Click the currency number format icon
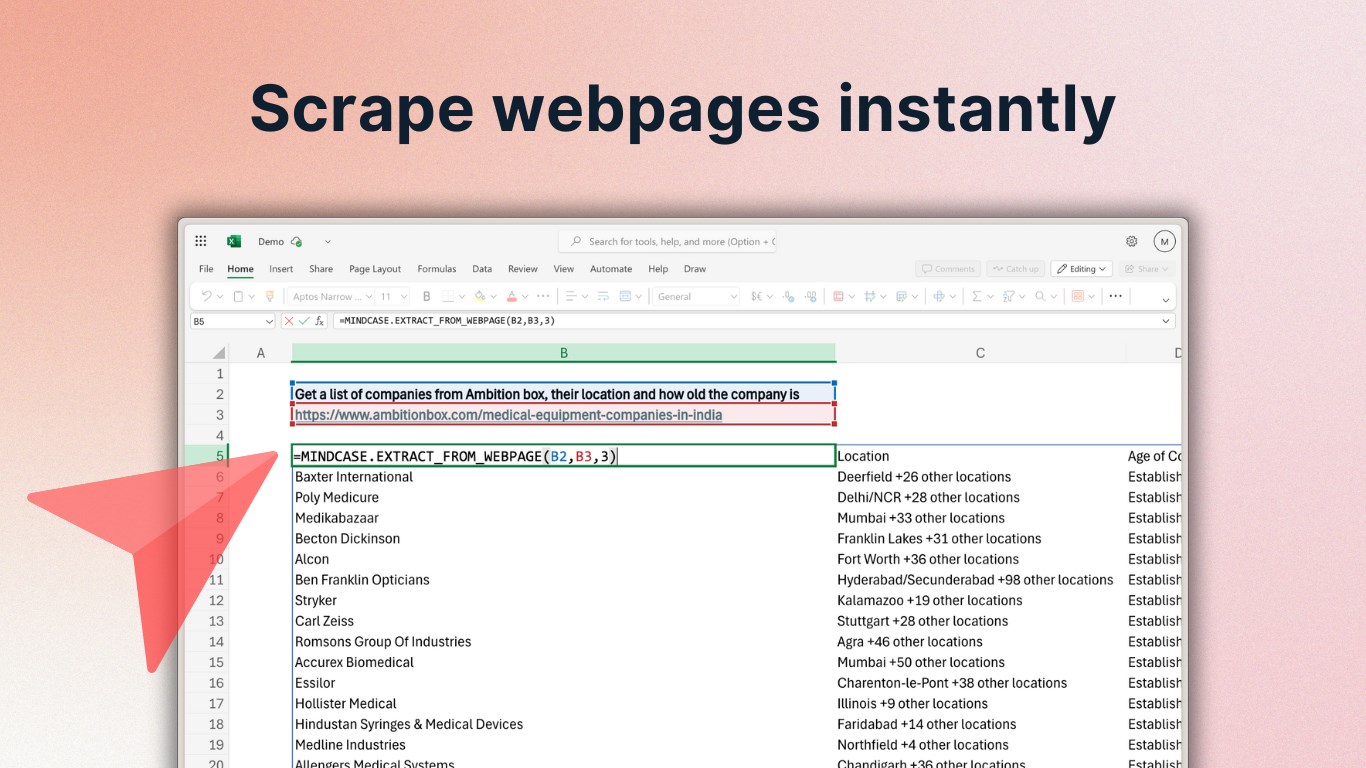This screenshot has height=768, width=1366. [756, 296]
